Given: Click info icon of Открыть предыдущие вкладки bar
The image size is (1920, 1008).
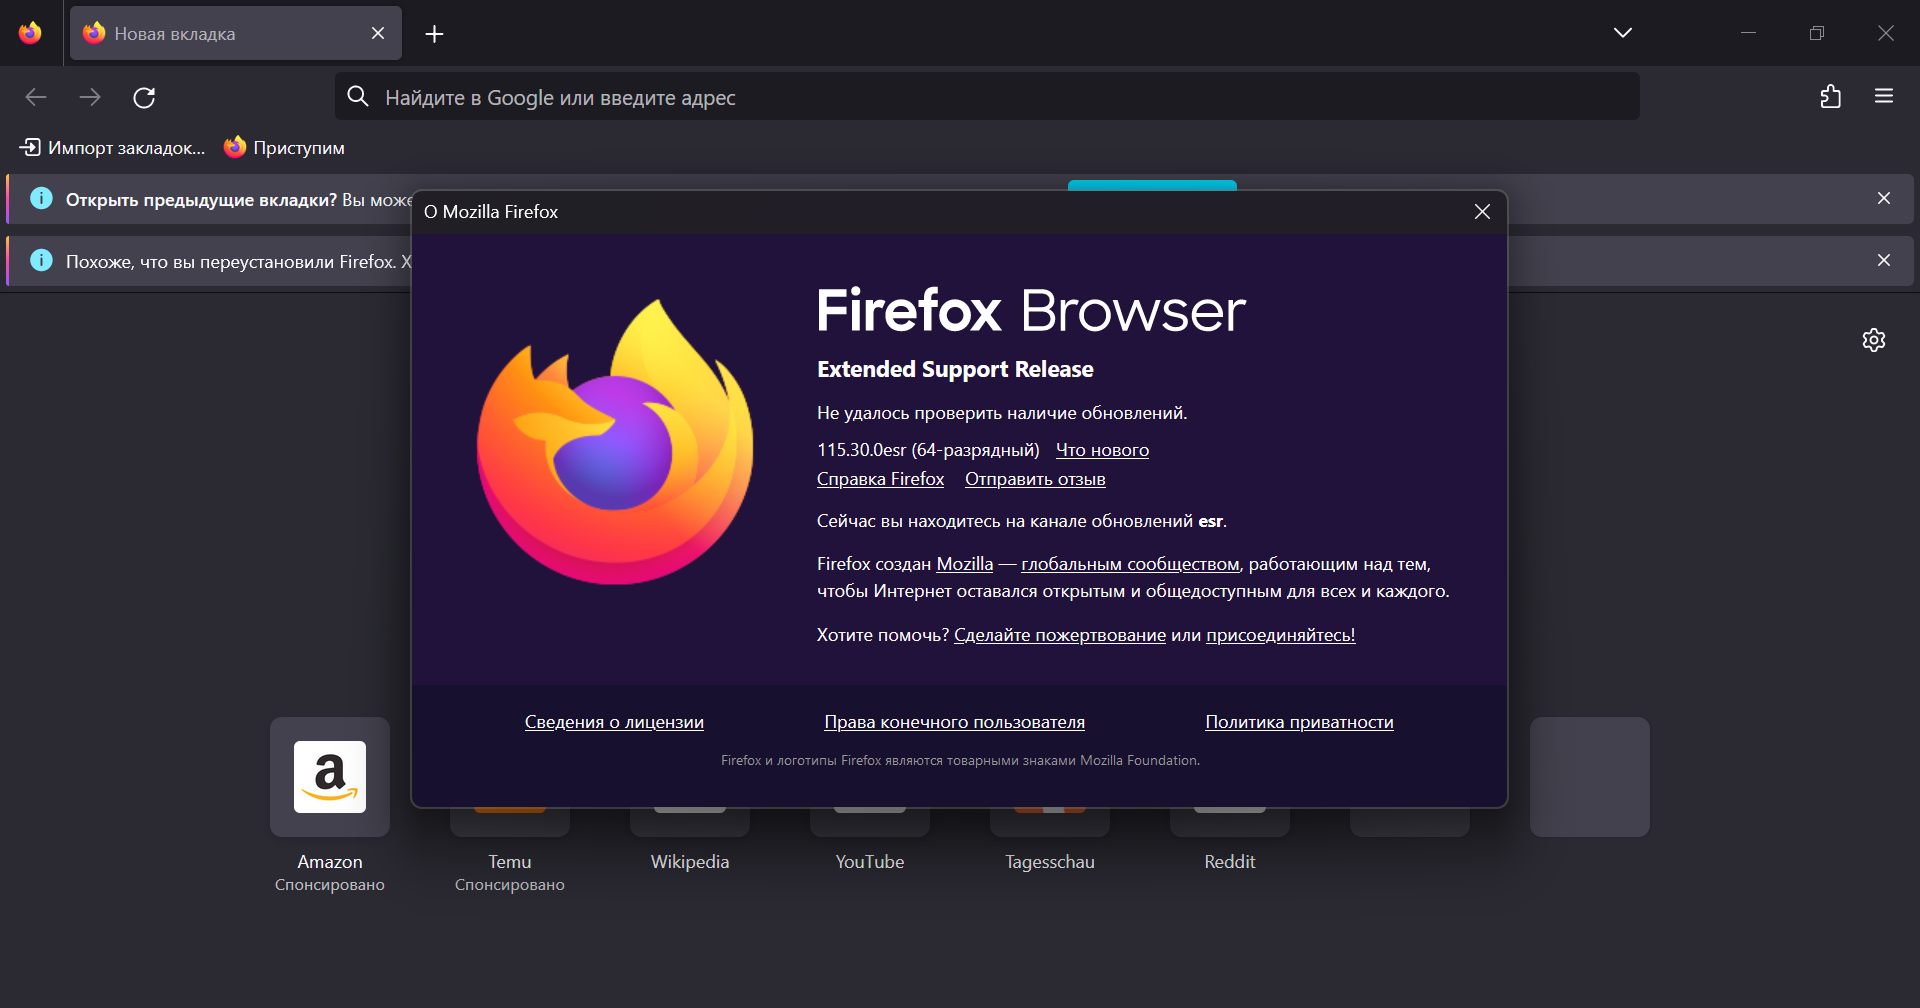Looking at the screenshot, I should 41,198.
